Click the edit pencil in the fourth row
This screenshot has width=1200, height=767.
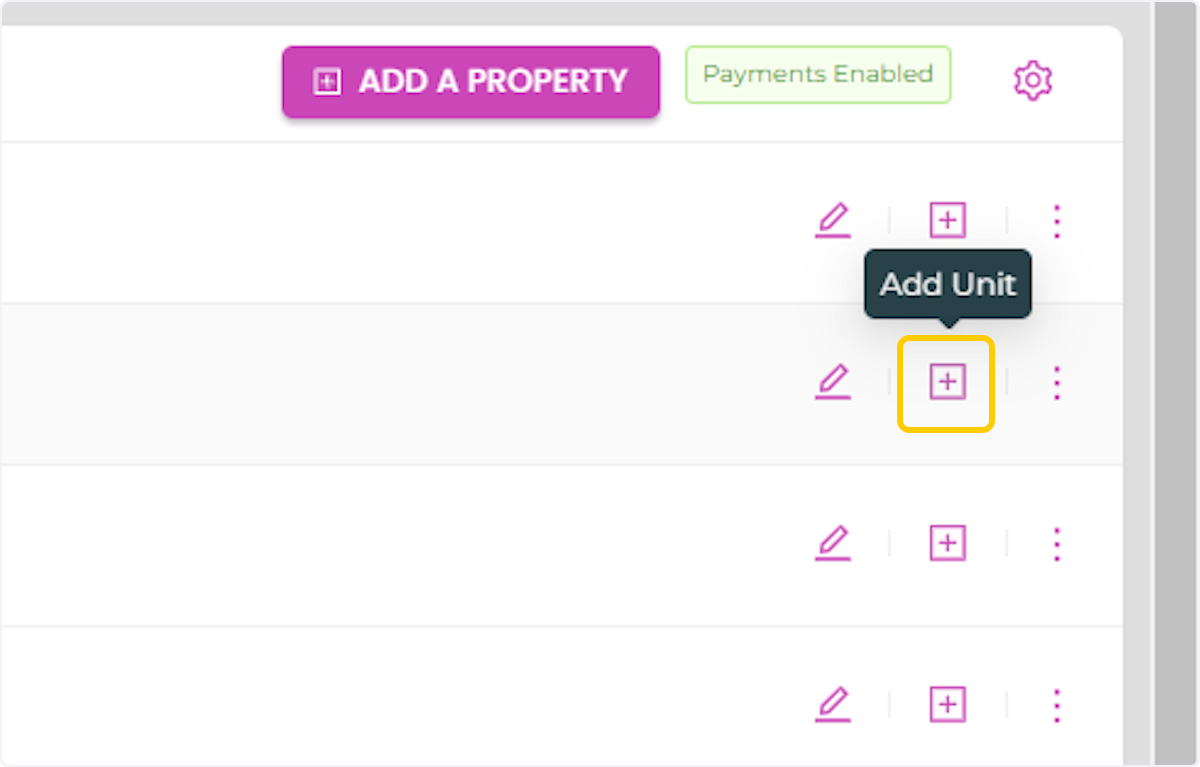(x=832, y=705)
